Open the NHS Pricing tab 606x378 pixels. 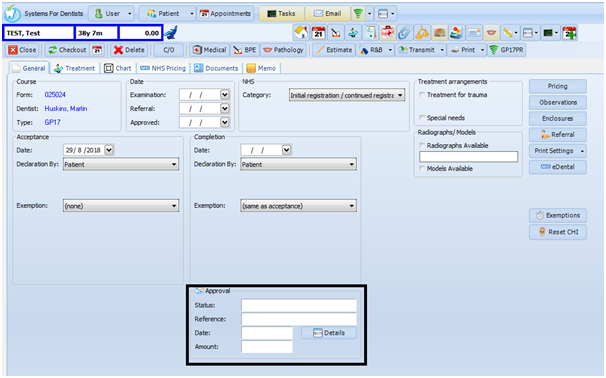[x=163, y=68]
